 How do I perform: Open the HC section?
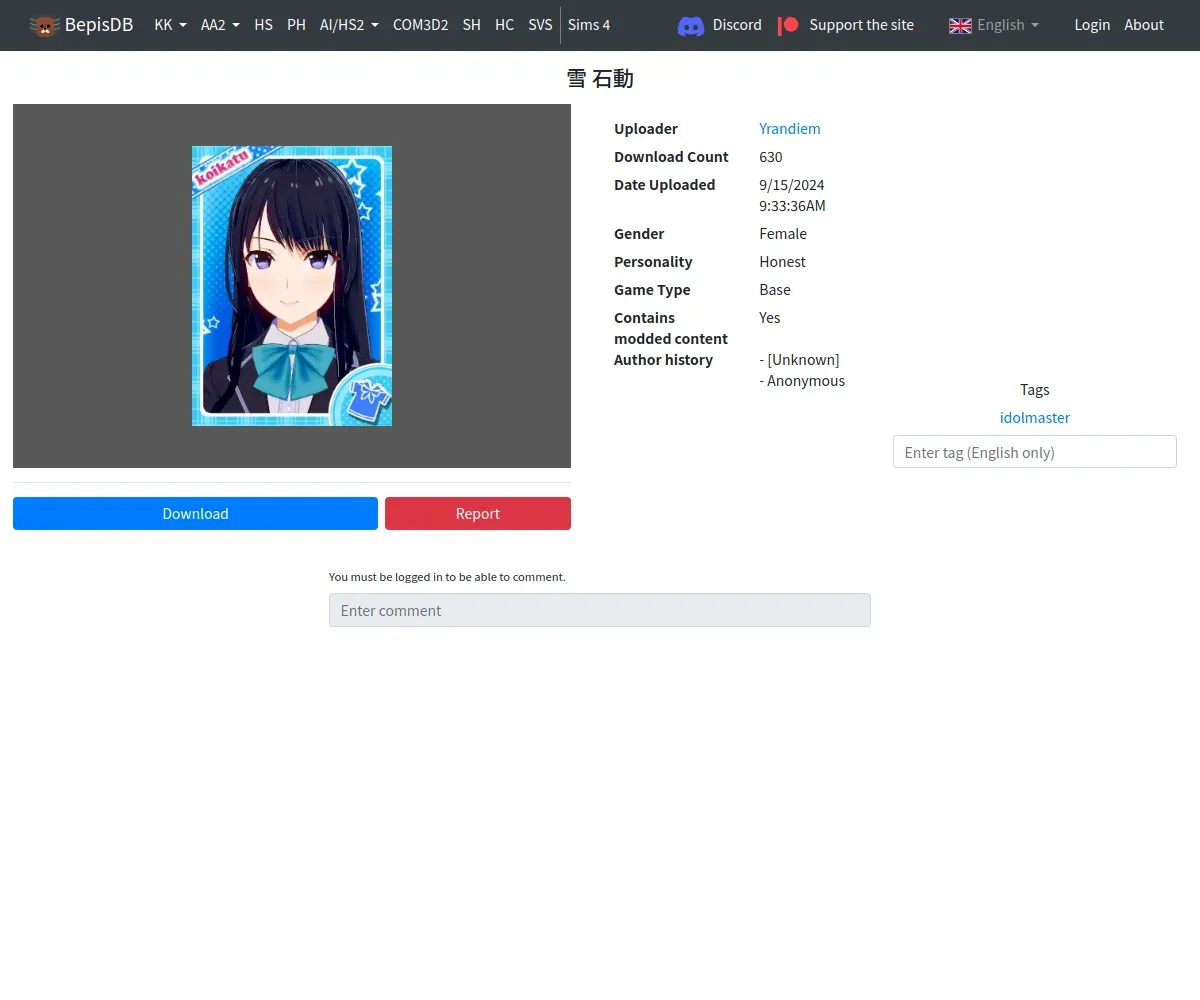pos(505,25)
